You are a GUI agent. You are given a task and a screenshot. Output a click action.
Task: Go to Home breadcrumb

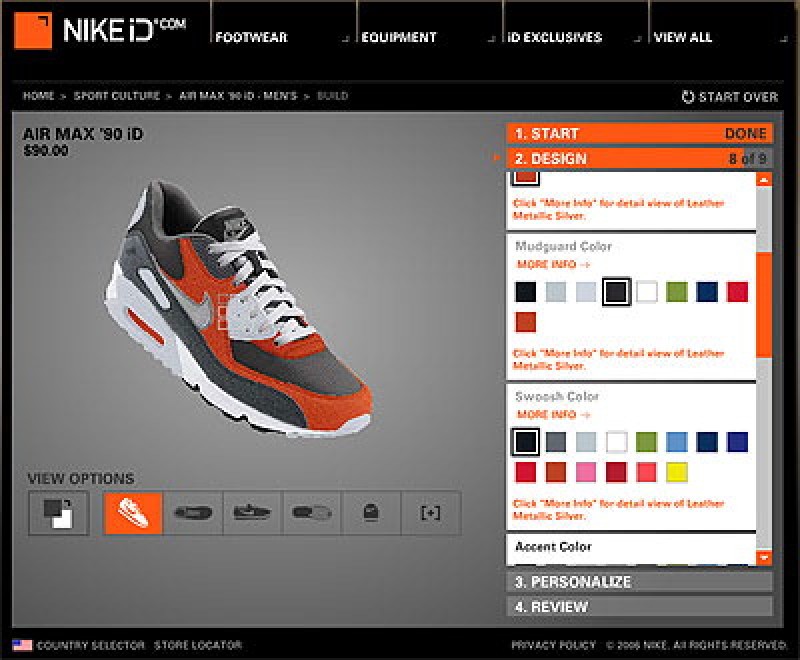point(39,96)
